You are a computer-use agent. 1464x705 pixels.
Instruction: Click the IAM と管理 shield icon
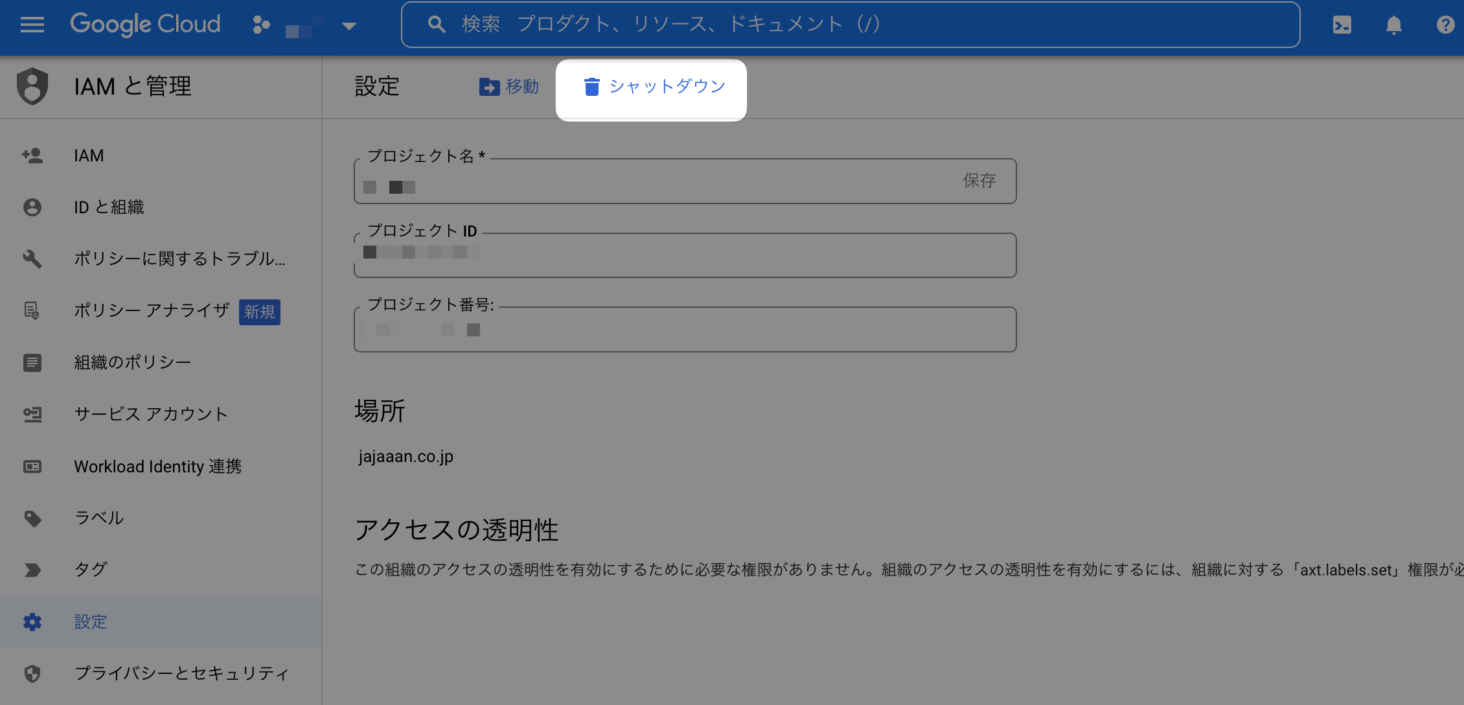[x=32, y=87]
